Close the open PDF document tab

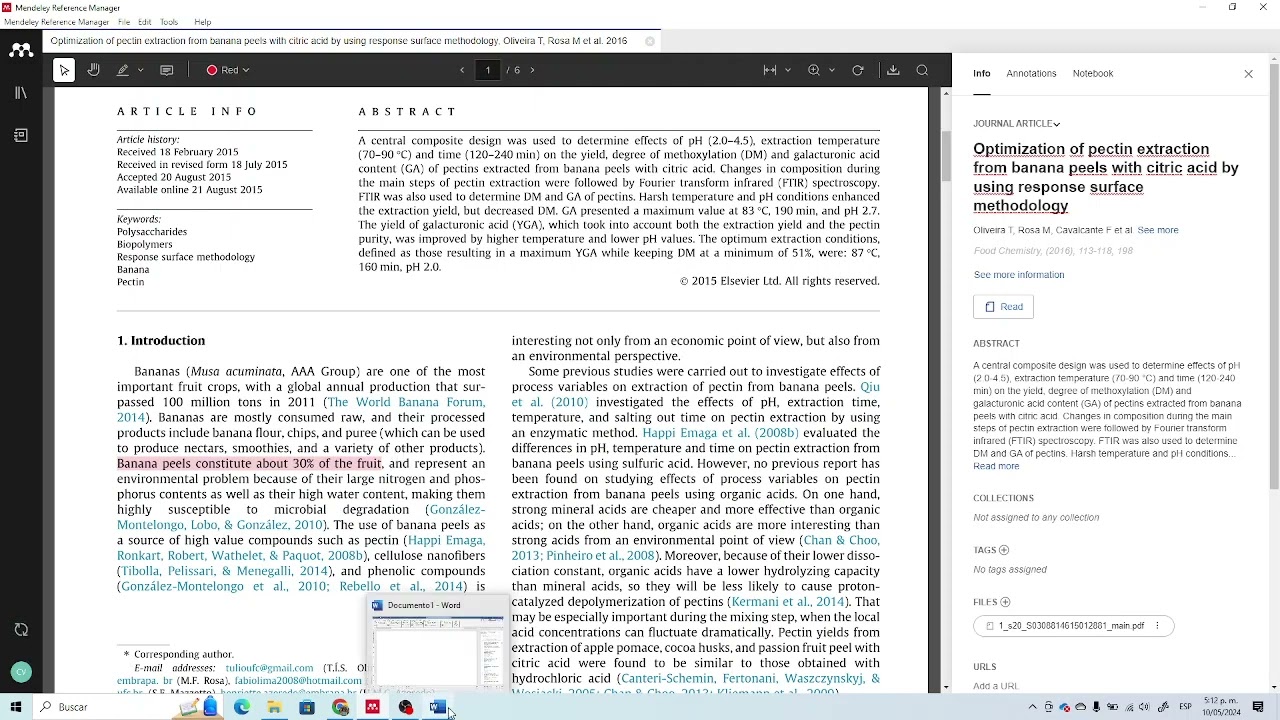click(x=650, y=41)
